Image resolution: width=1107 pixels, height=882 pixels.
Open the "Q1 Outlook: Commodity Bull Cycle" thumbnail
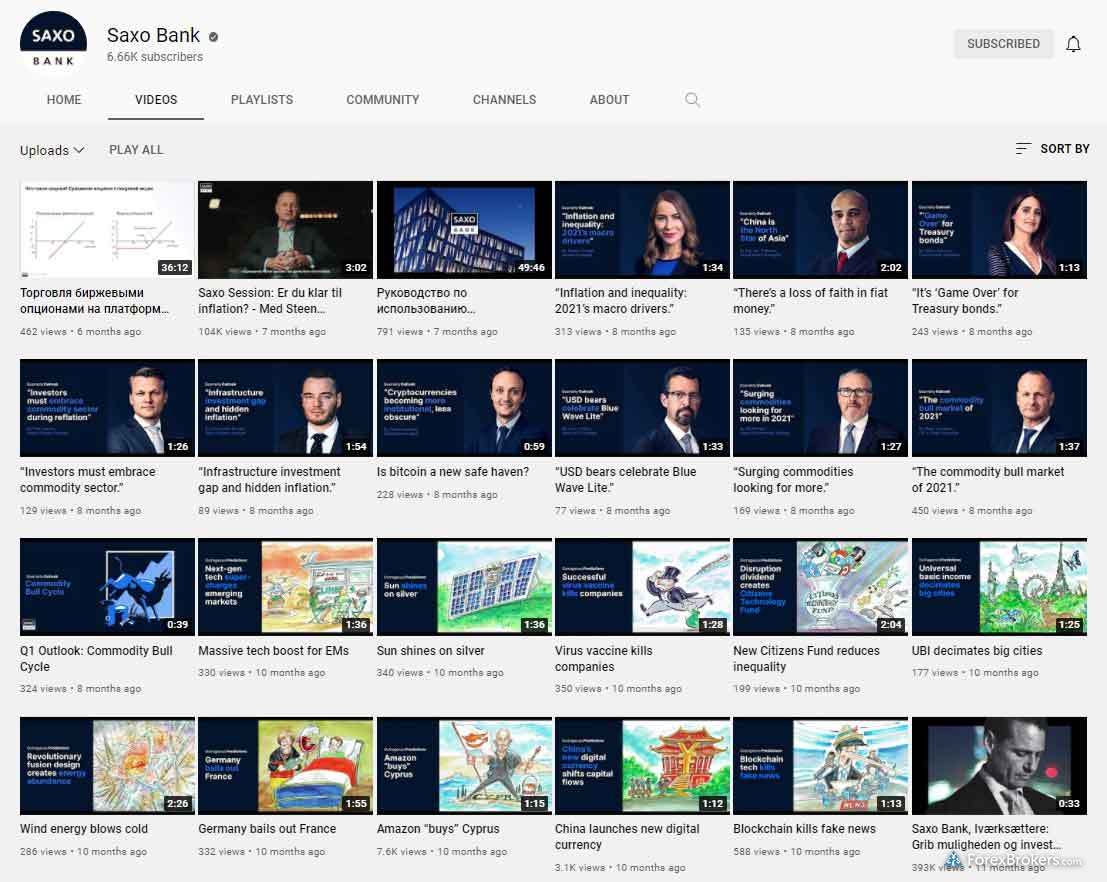tap(107, 587)
